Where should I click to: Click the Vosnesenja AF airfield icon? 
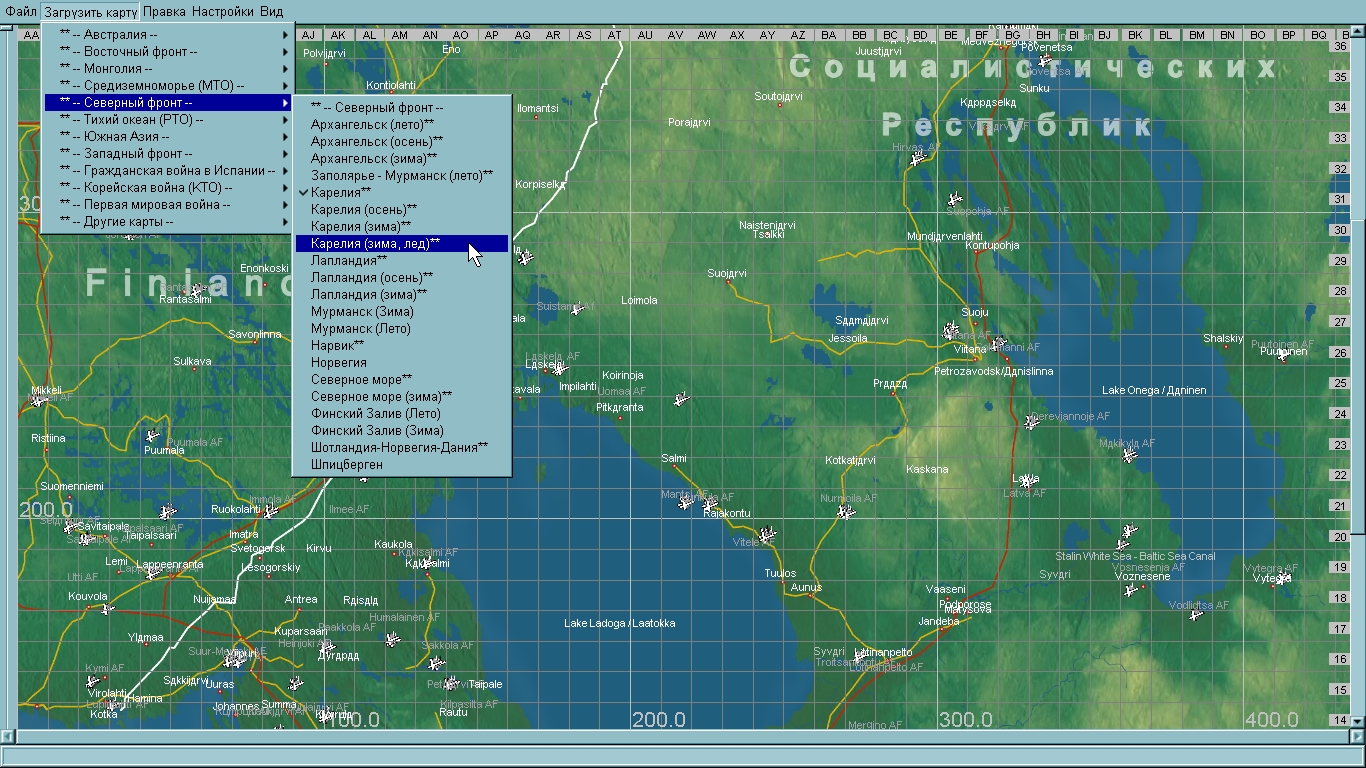coord(1131,590)
